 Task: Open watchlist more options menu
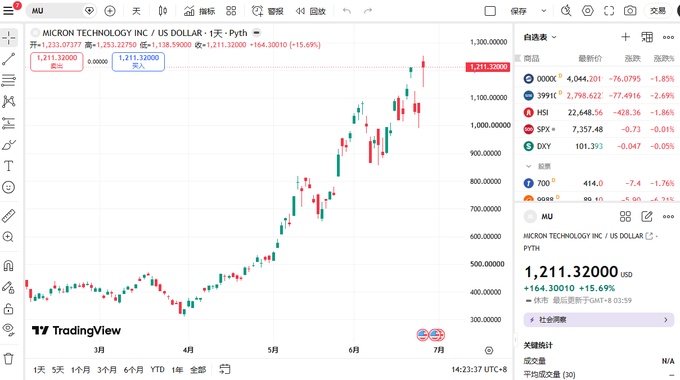coord(668,37)
